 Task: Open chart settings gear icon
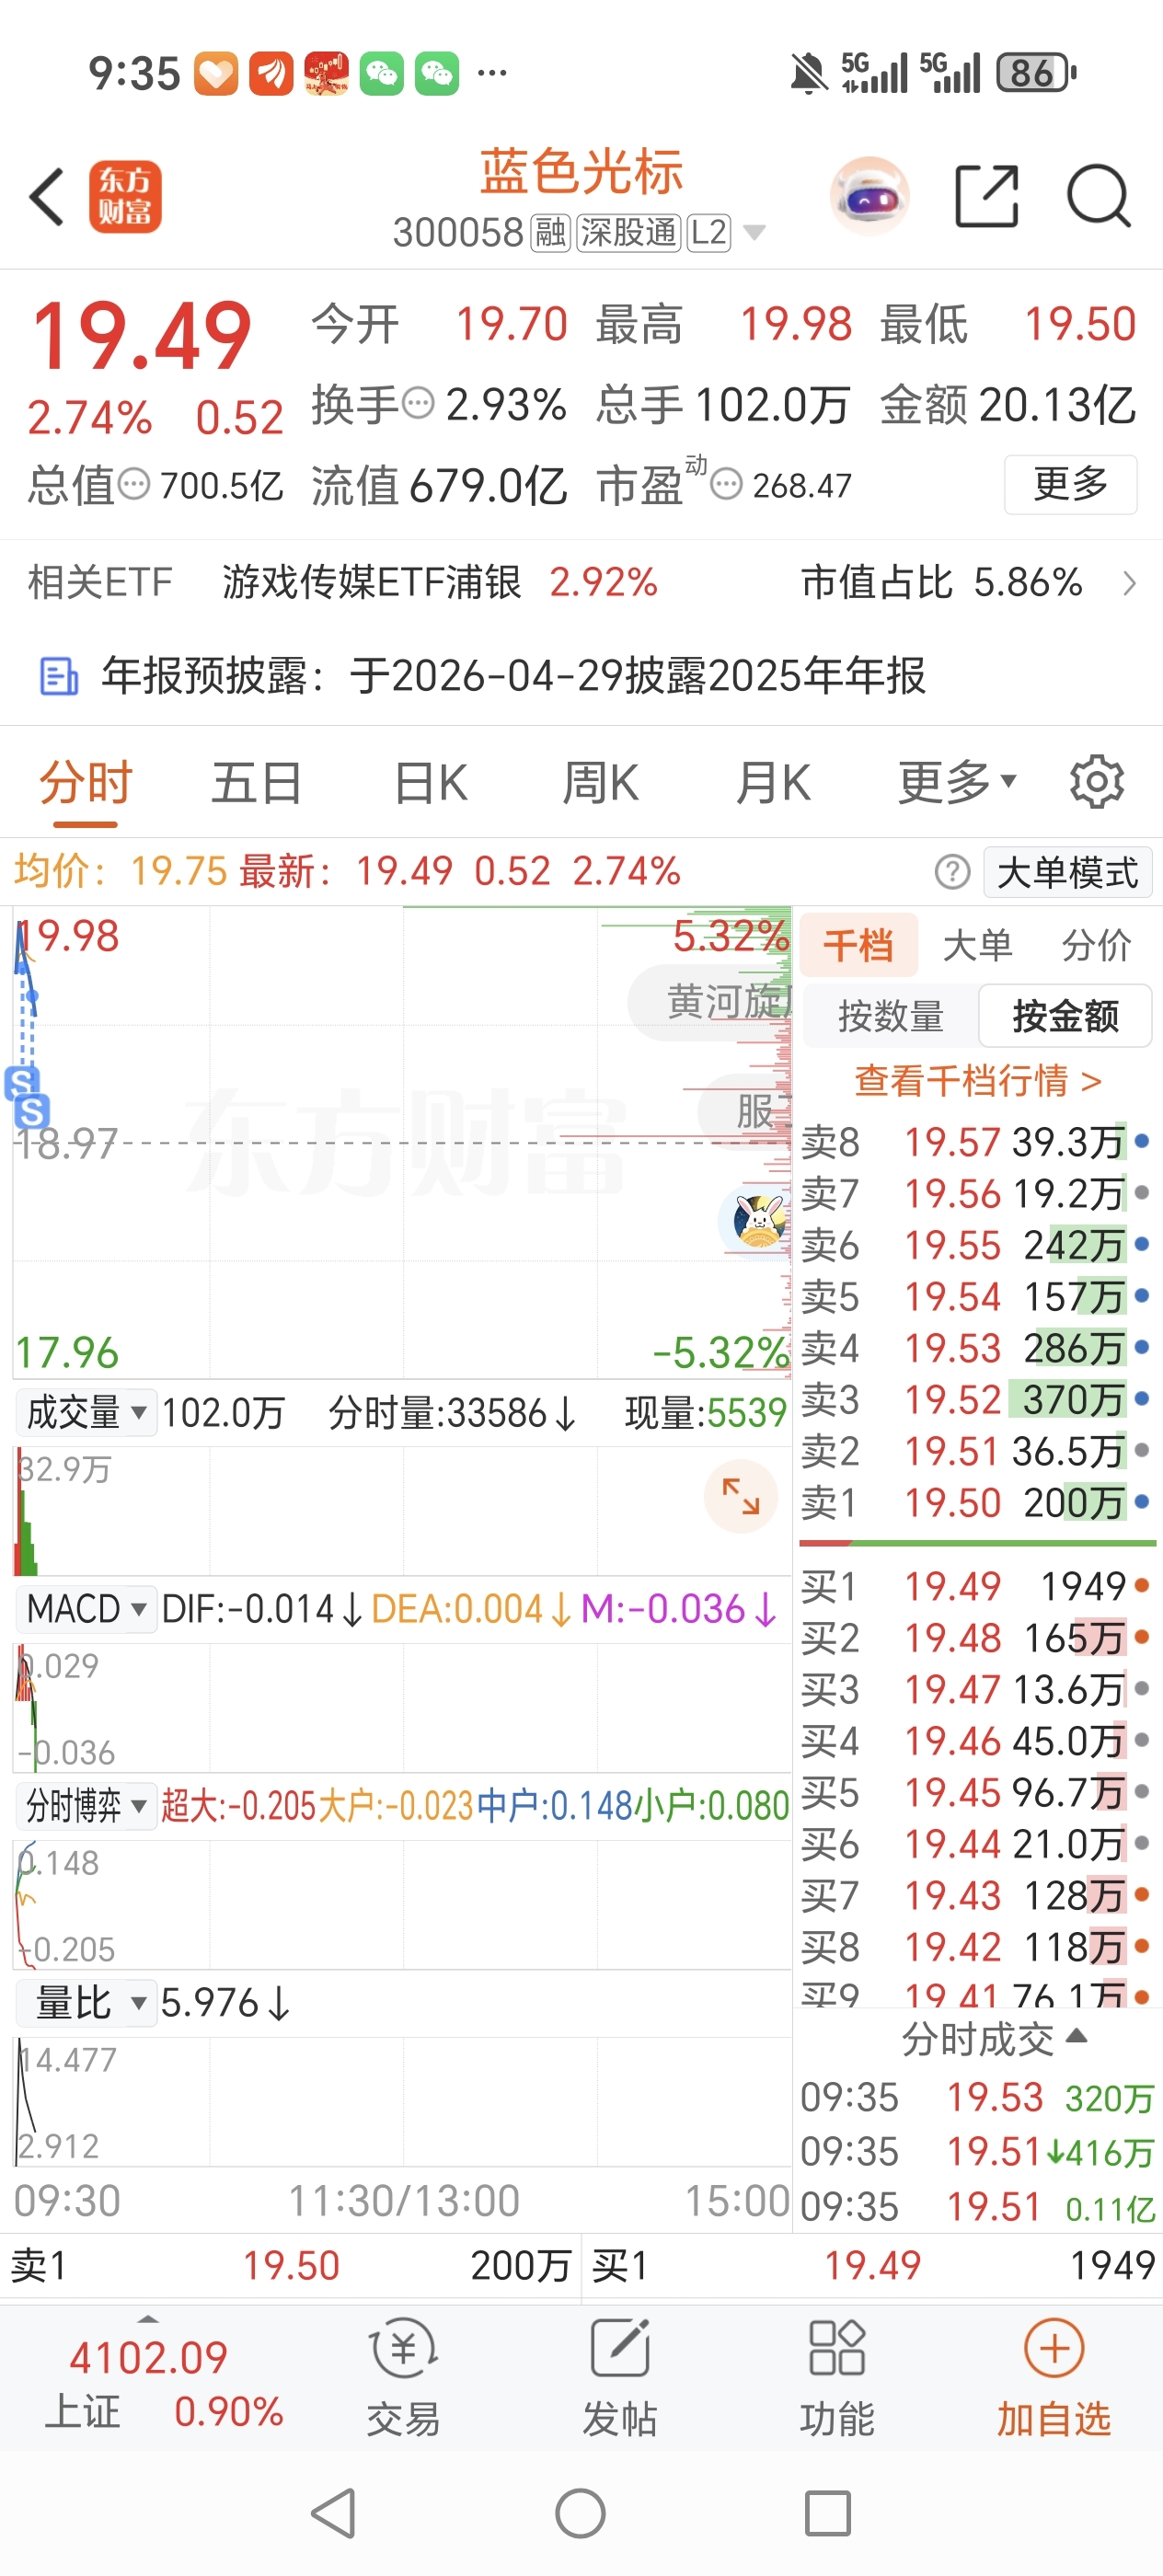coord(1097,782)
